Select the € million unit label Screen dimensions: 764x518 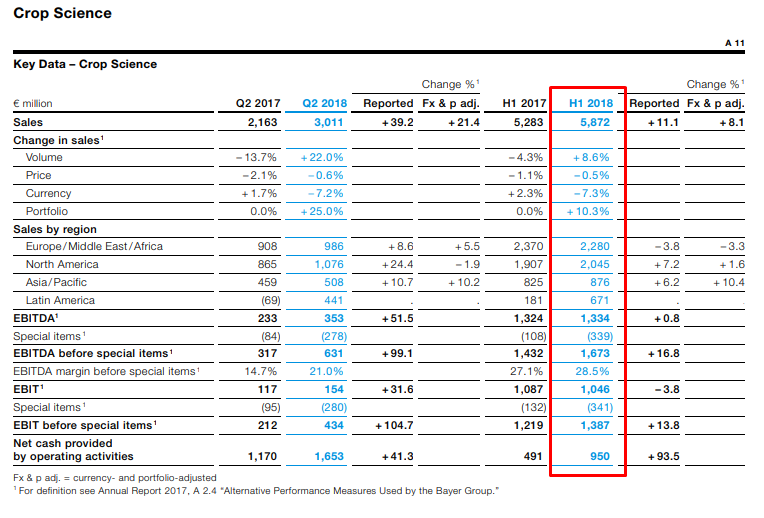coord(33,103)
